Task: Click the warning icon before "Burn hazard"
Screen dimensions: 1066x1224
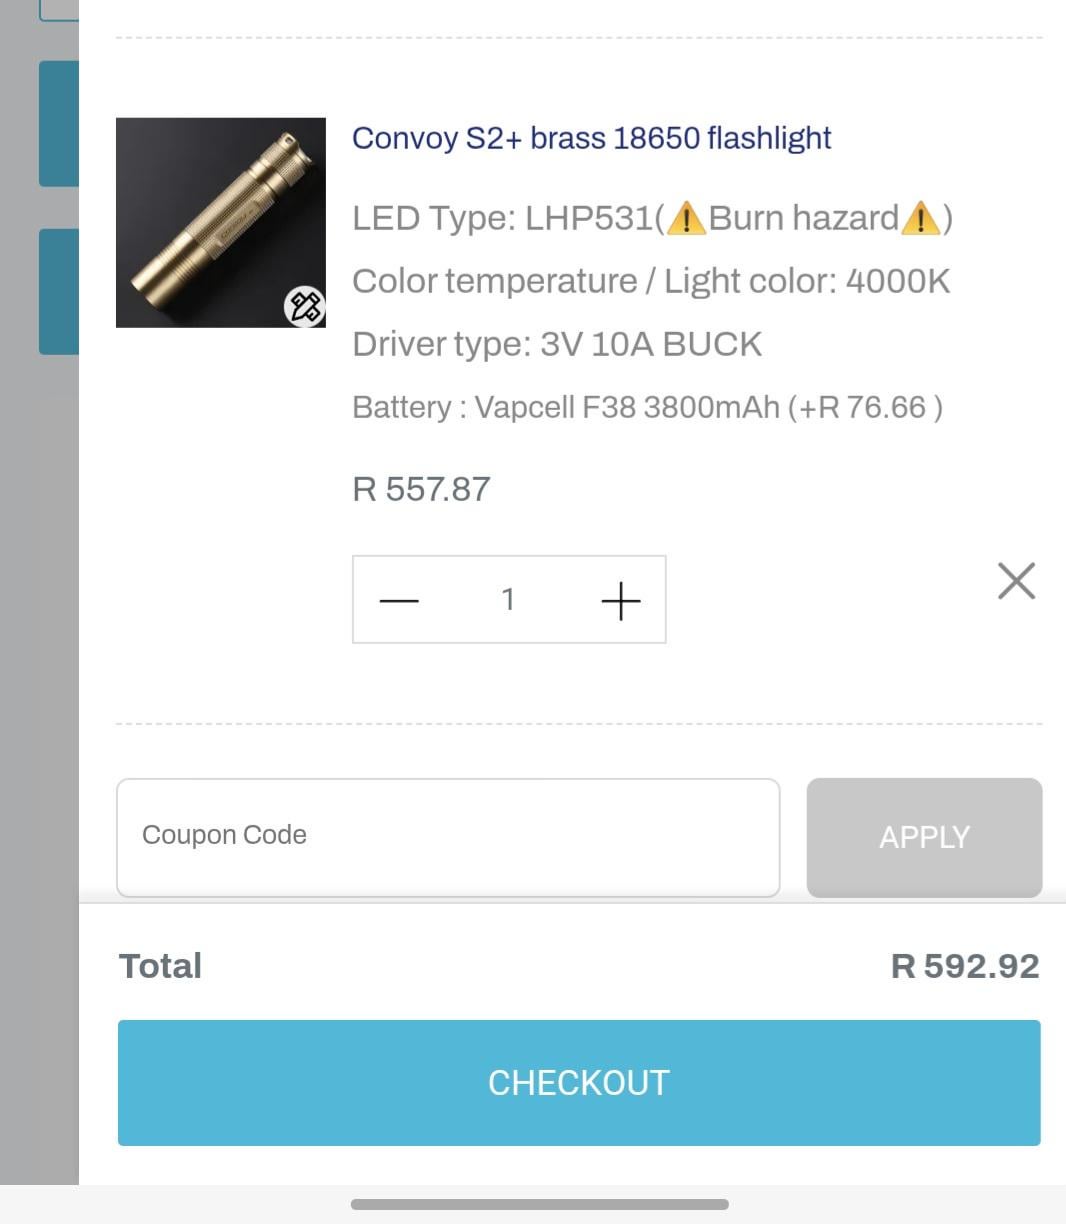Action: 686,218
